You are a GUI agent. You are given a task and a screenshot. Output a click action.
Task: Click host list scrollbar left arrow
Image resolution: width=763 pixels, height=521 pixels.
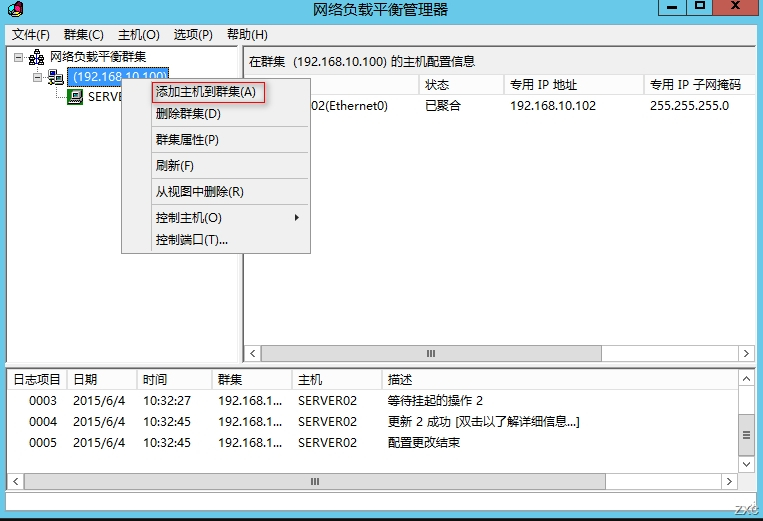(253, 354)
